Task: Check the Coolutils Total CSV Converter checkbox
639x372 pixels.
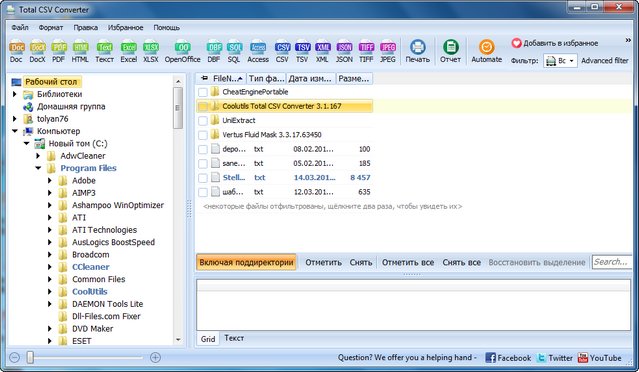Action: [203, 106]
